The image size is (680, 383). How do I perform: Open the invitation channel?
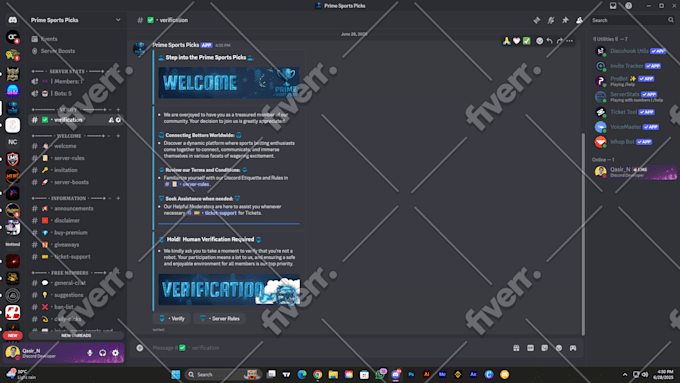[76, 170]
